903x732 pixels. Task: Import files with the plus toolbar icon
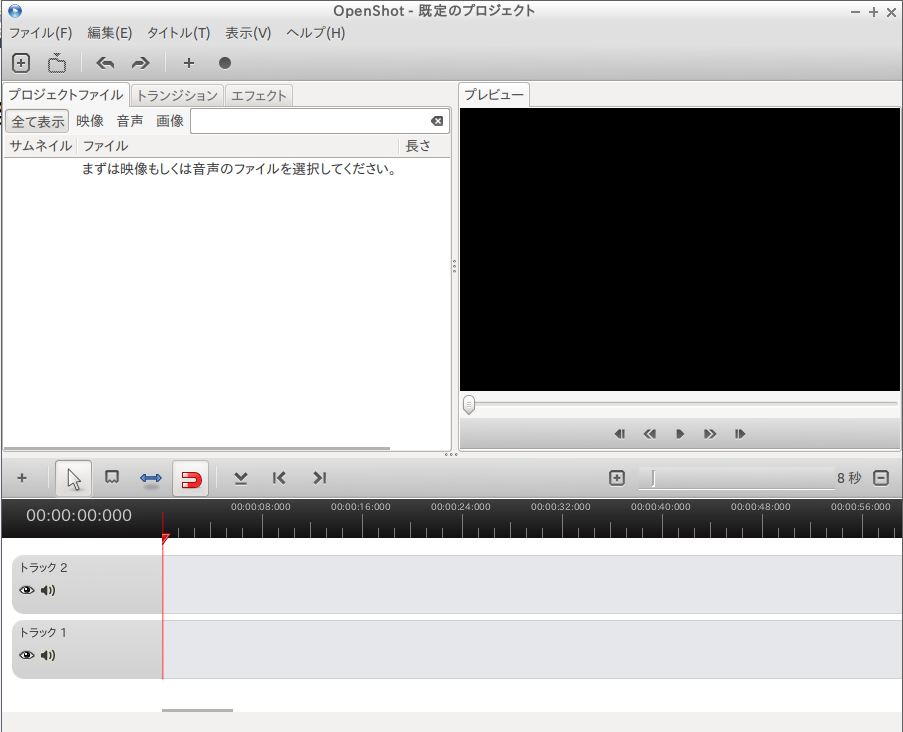point(189,63)
